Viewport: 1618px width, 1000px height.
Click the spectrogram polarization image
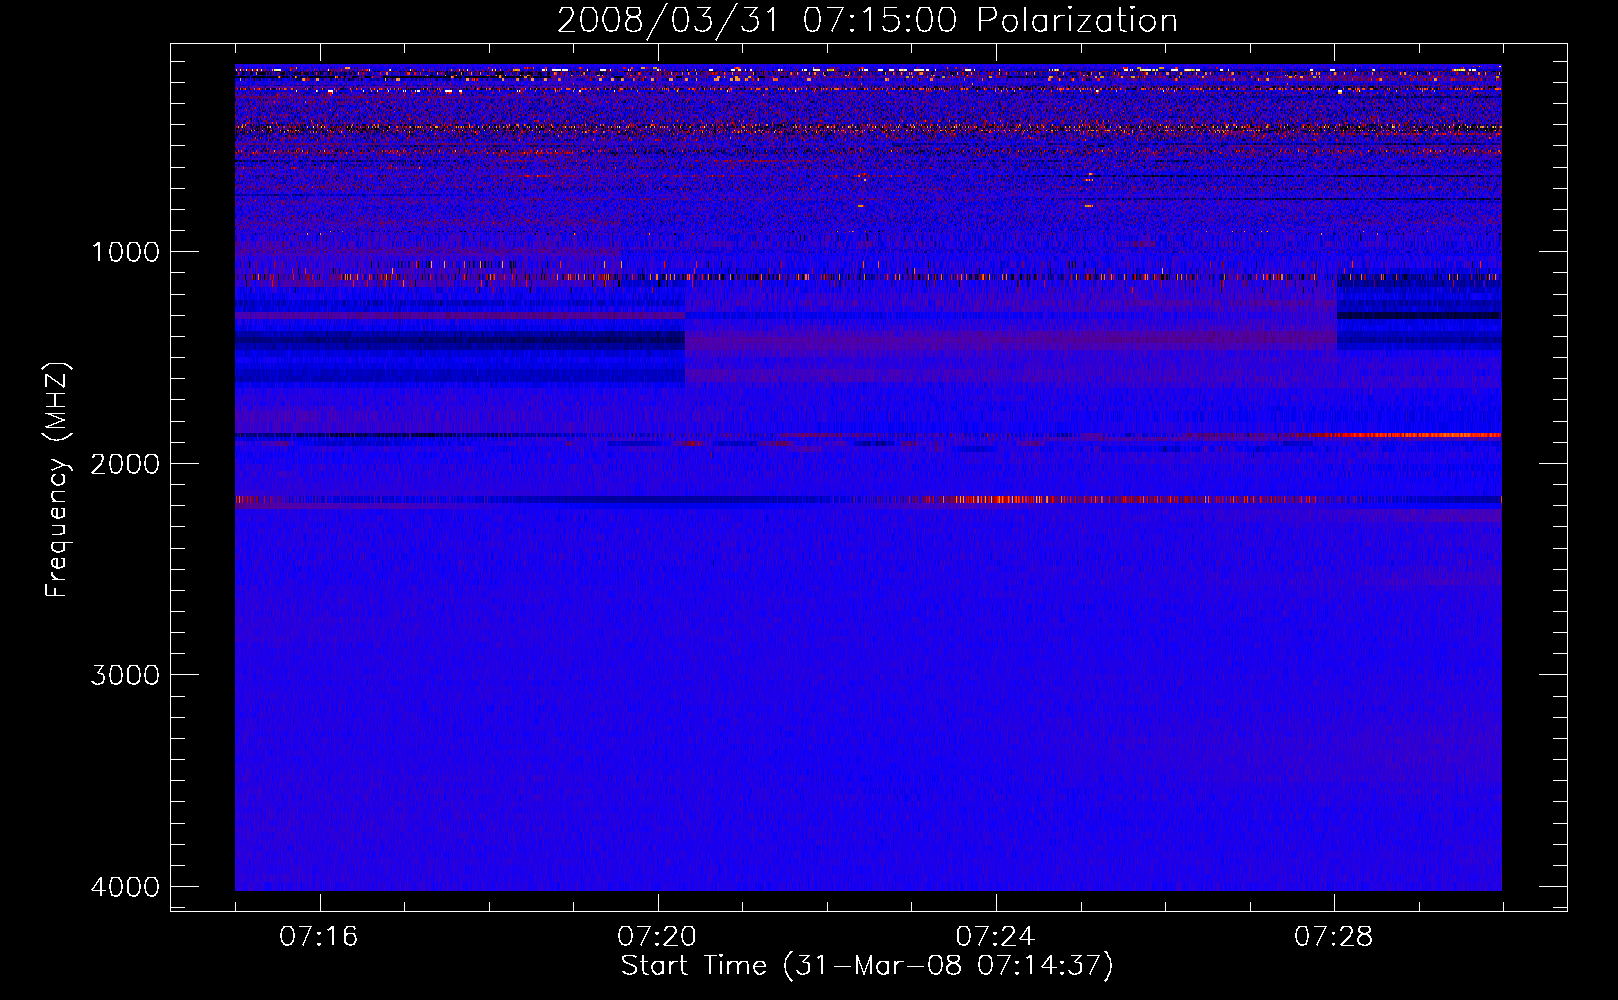coord(868,478)
